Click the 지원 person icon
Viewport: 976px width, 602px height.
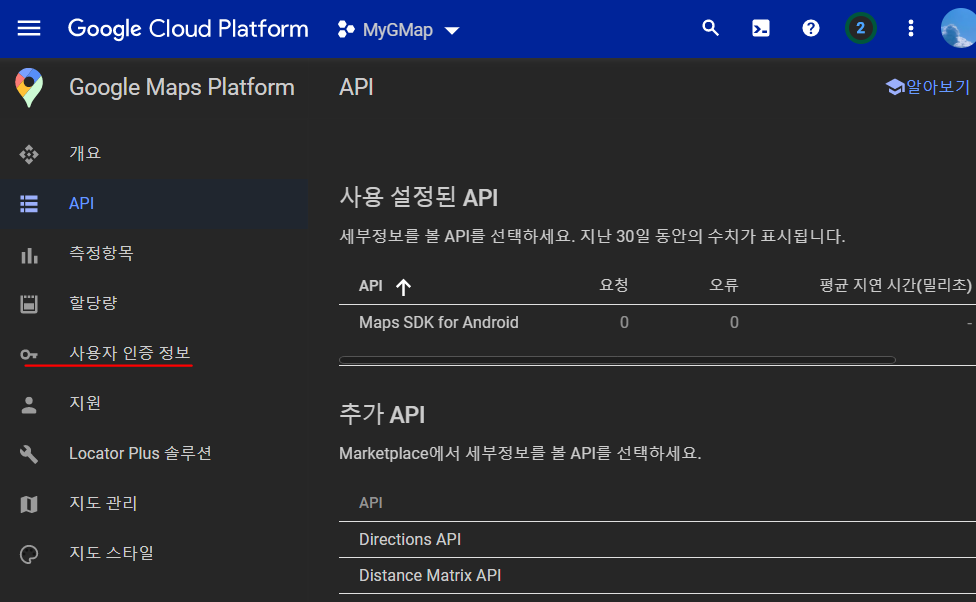[x=29, y=405]
